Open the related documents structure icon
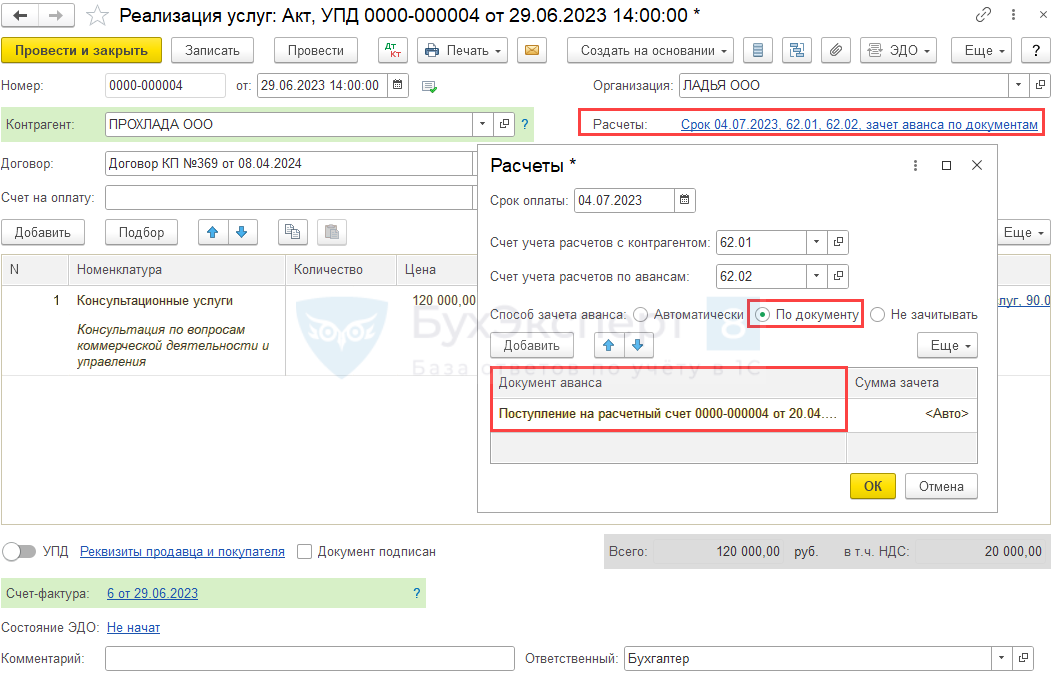1057x677 pixels. pyautogui.click(x=797, y=51)
